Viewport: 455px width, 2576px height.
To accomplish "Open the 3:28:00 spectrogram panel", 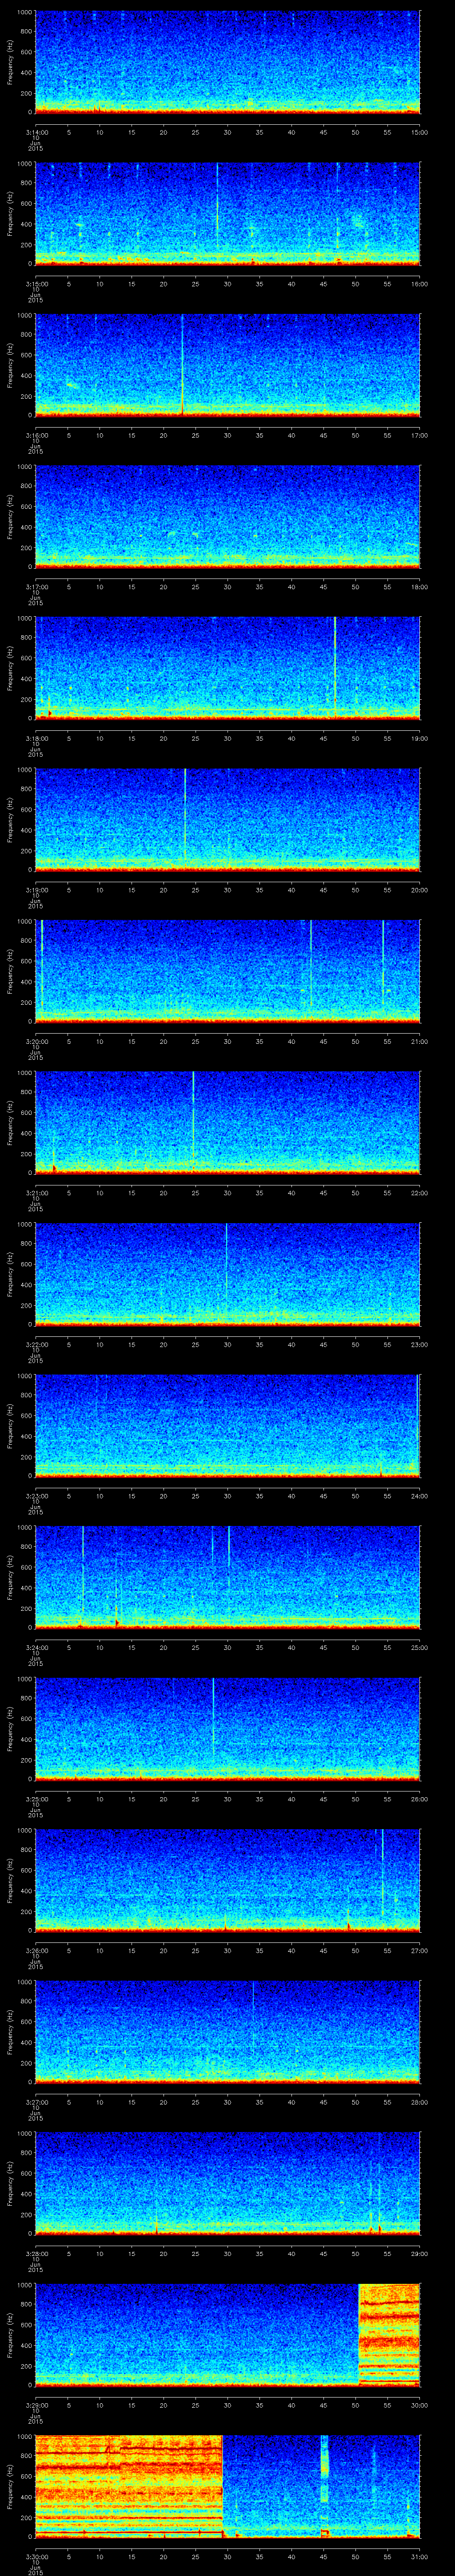I will [227, 2183].
